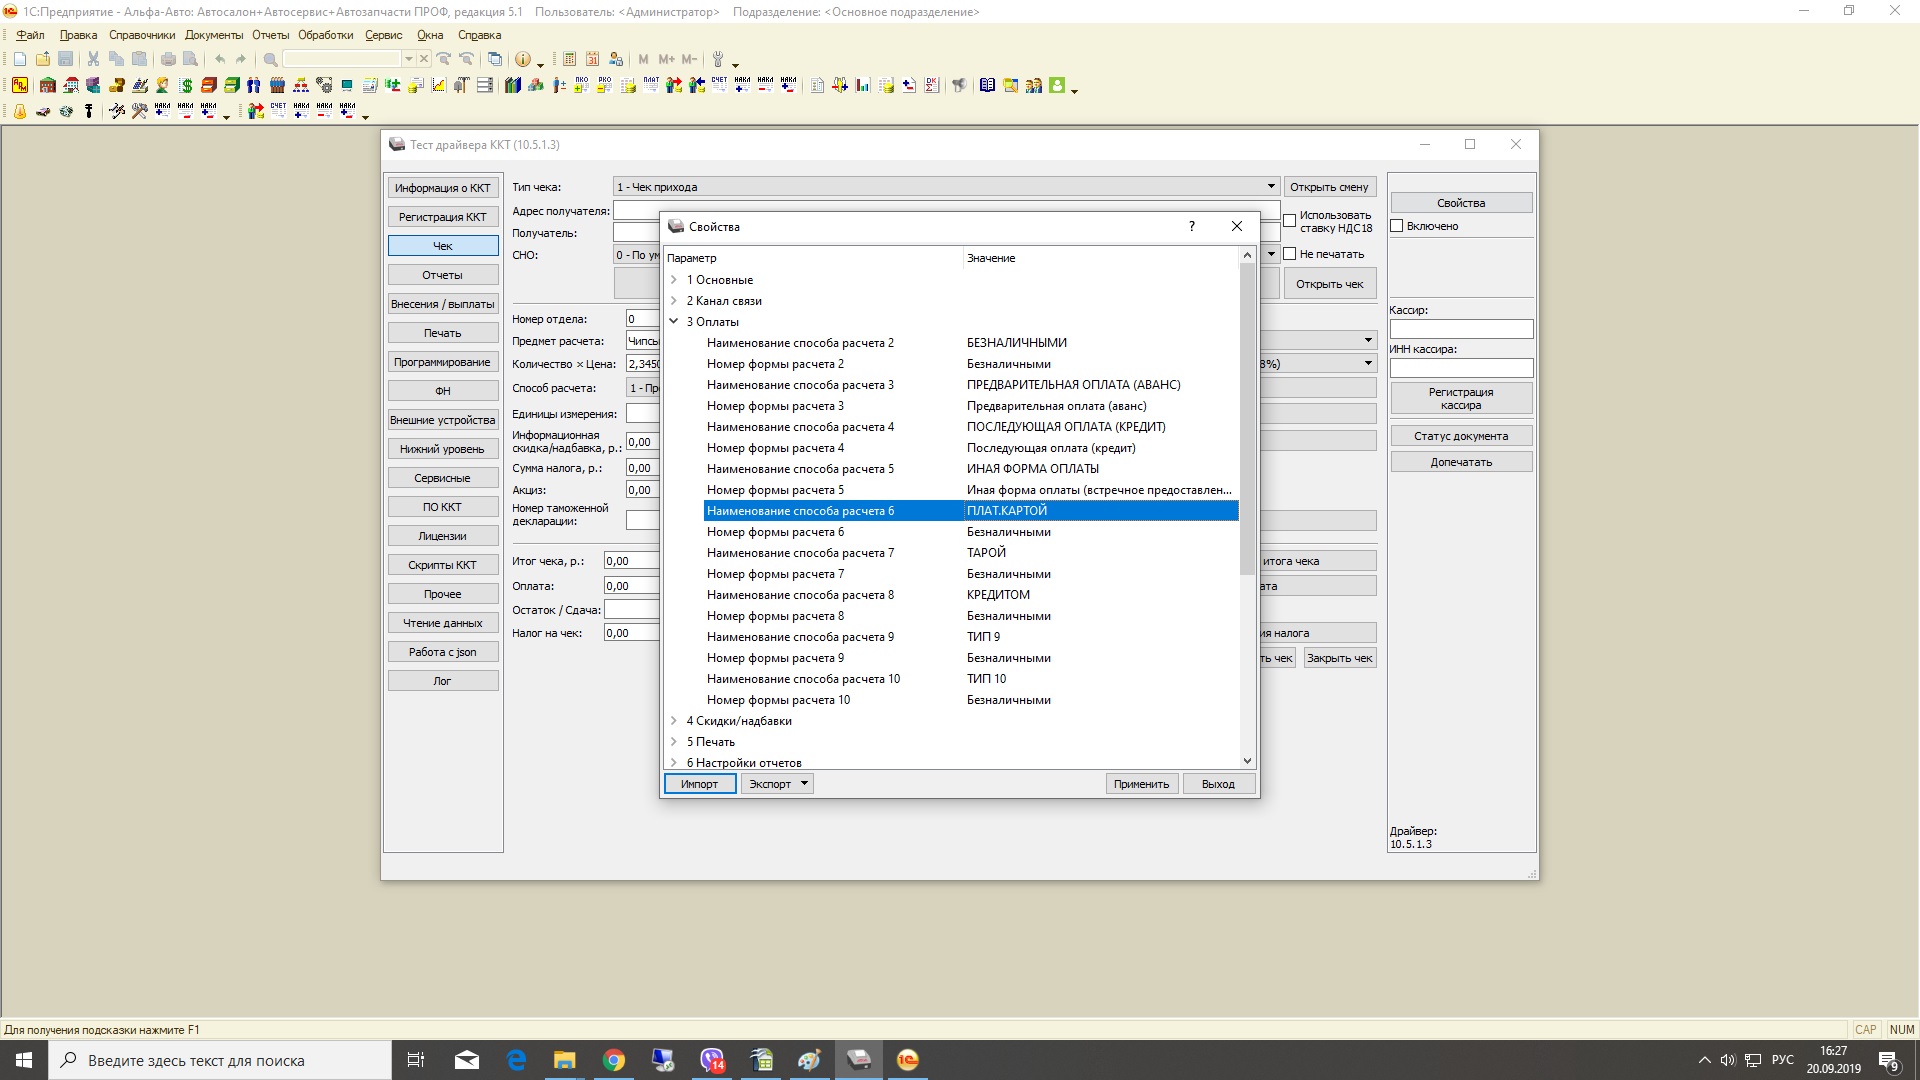This screenshot has width=1920, height=1080.
Task: Click the bell icon in third toolbar row
Action: (x=20, y=111)
